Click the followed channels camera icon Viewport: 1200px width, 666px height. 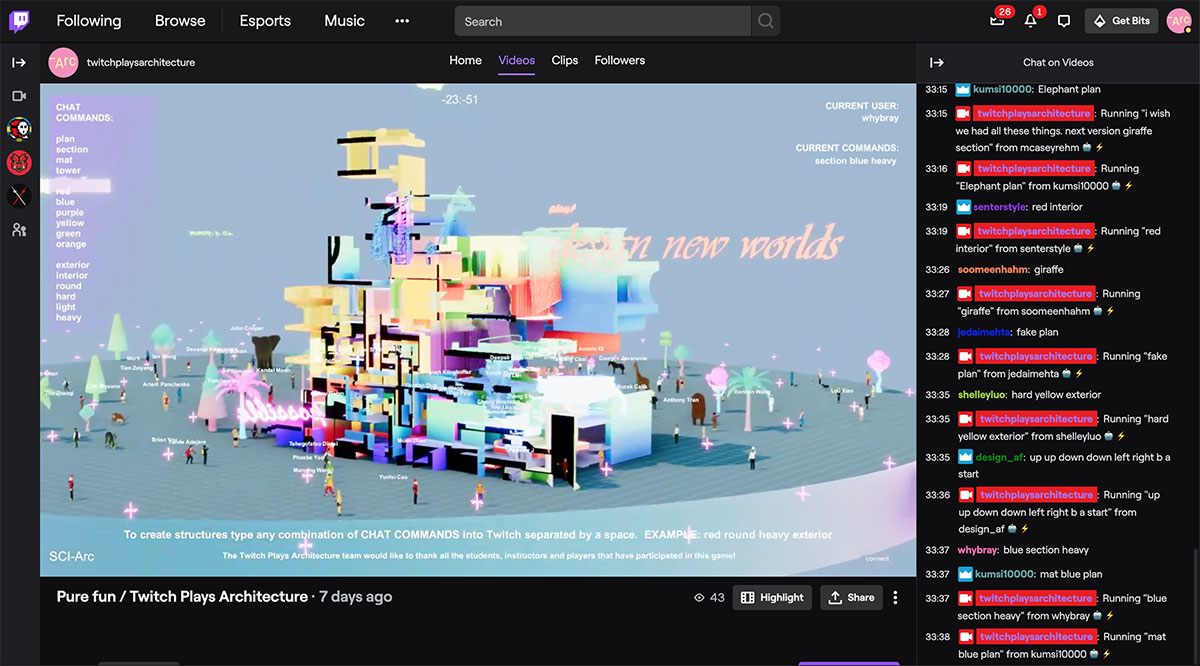click(x=19, y=96)
